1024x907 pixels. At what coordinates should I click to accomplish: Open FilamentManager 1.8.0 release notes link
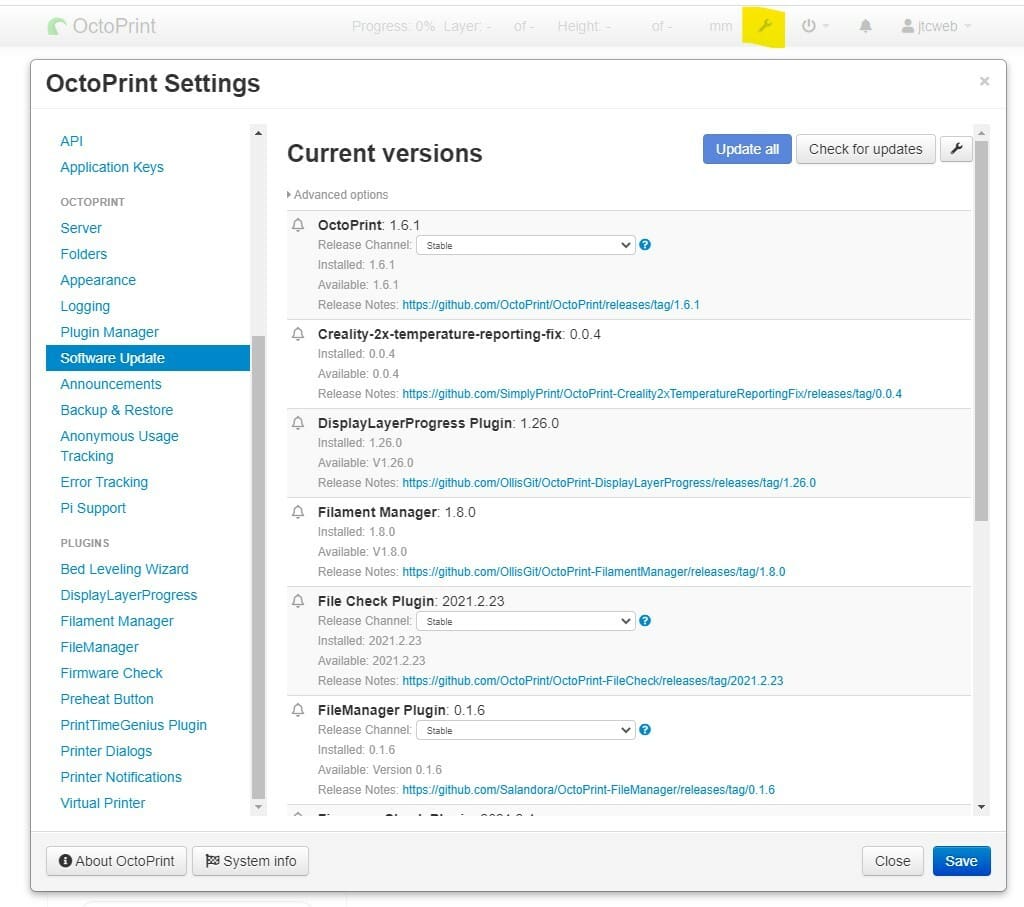tap(594, 572)
